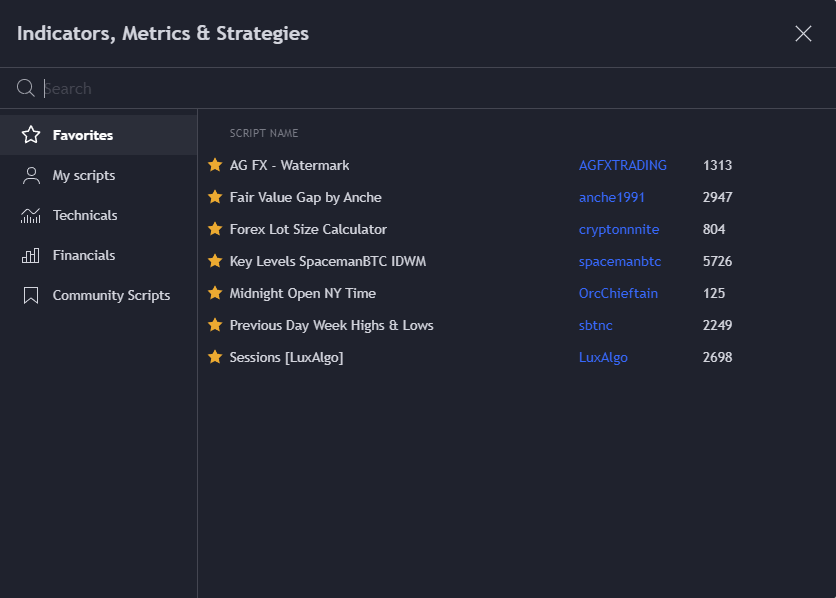
Task: Switch to the Community Scripts section
Action: (111, 295)
